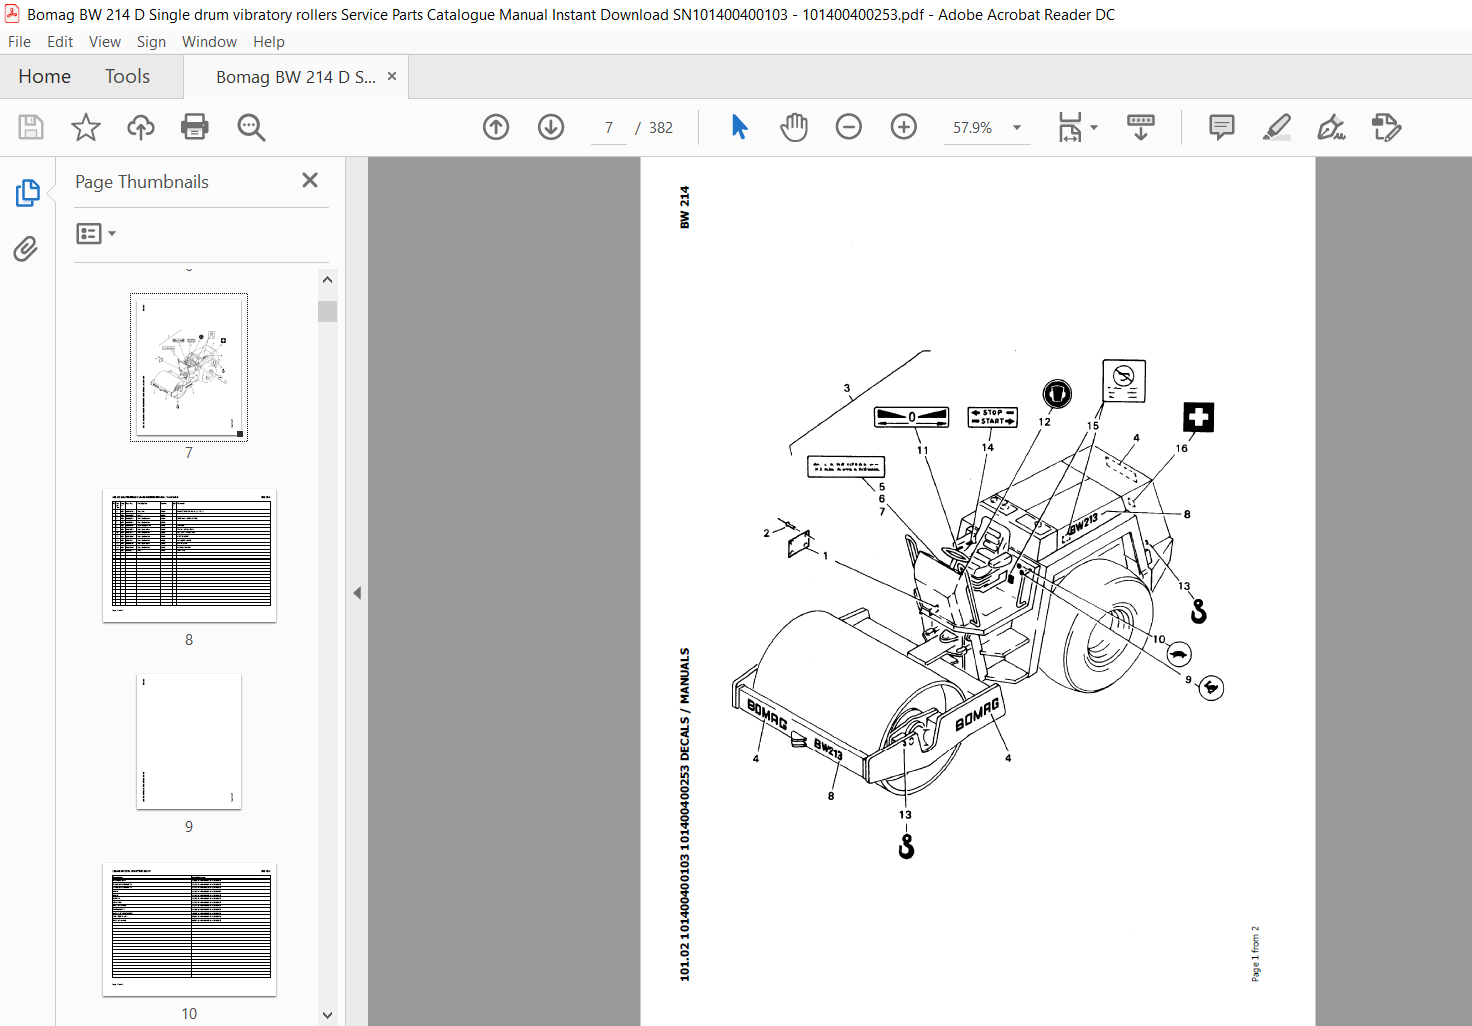Open the thumbnails options menu button
This screenshot has width=1472, height=1026.
pyautogui.click(x=96, y=233)
